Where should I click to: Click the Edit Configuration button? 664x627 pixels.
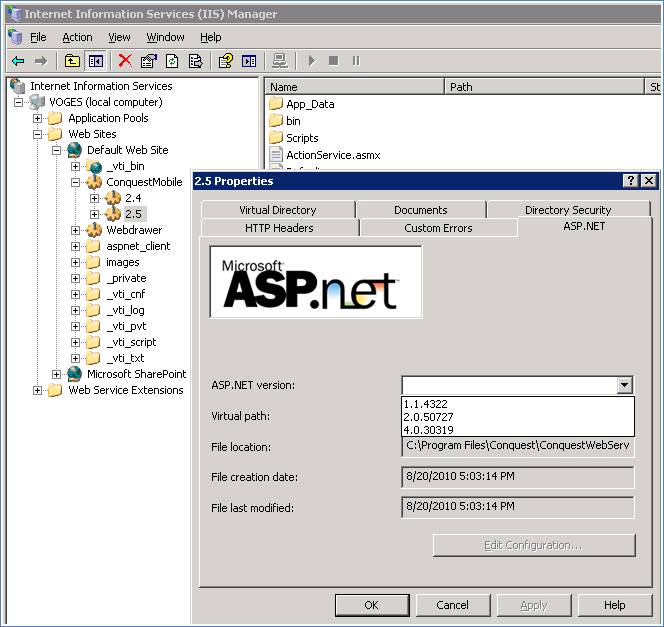pos(534,545)
